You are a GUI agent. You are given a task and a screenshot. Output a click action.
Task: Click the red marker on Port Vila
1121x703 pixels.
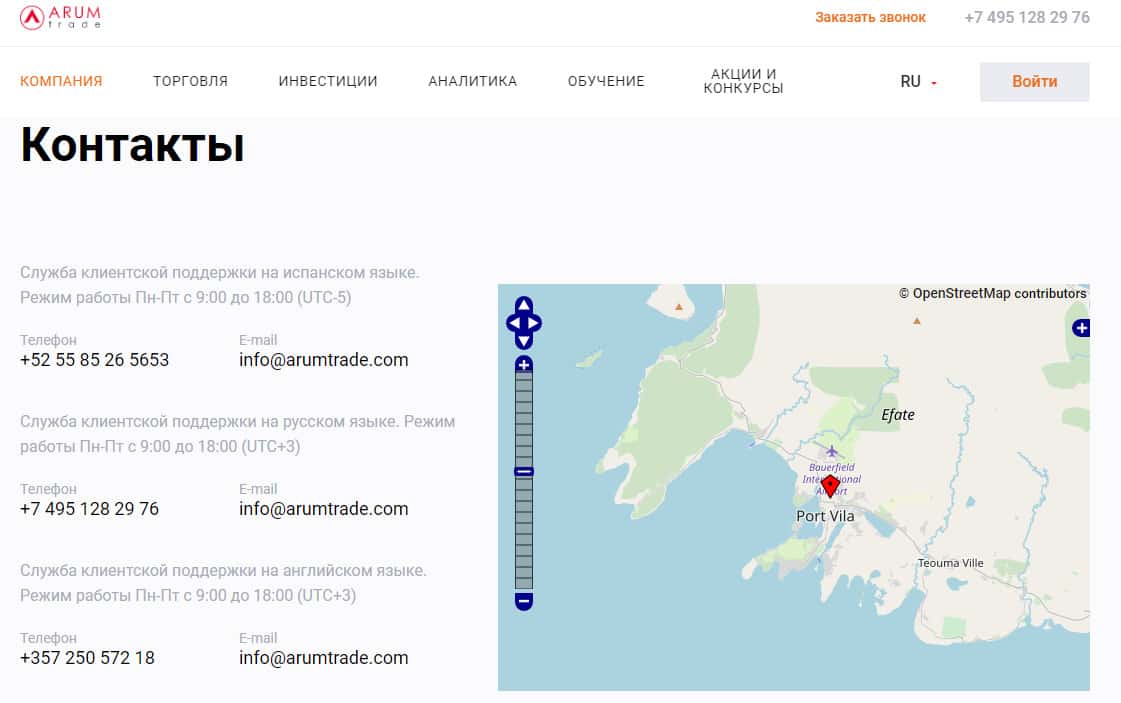(830, 486)
